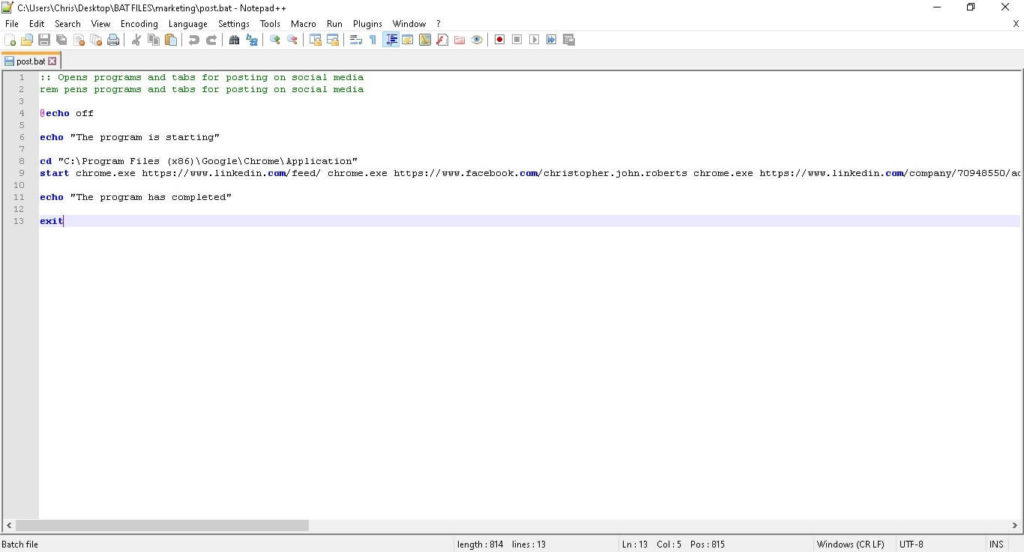Click the Redo arrow icon
The width and height of the screenshot is (1024, 552).
coord(211,40)
